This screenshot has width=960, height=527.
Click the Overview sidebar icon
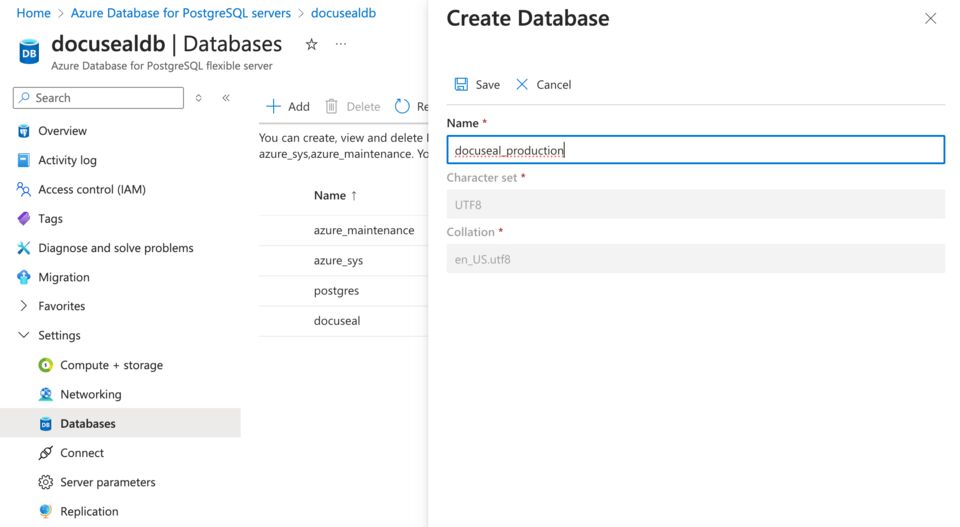point(24,131)
